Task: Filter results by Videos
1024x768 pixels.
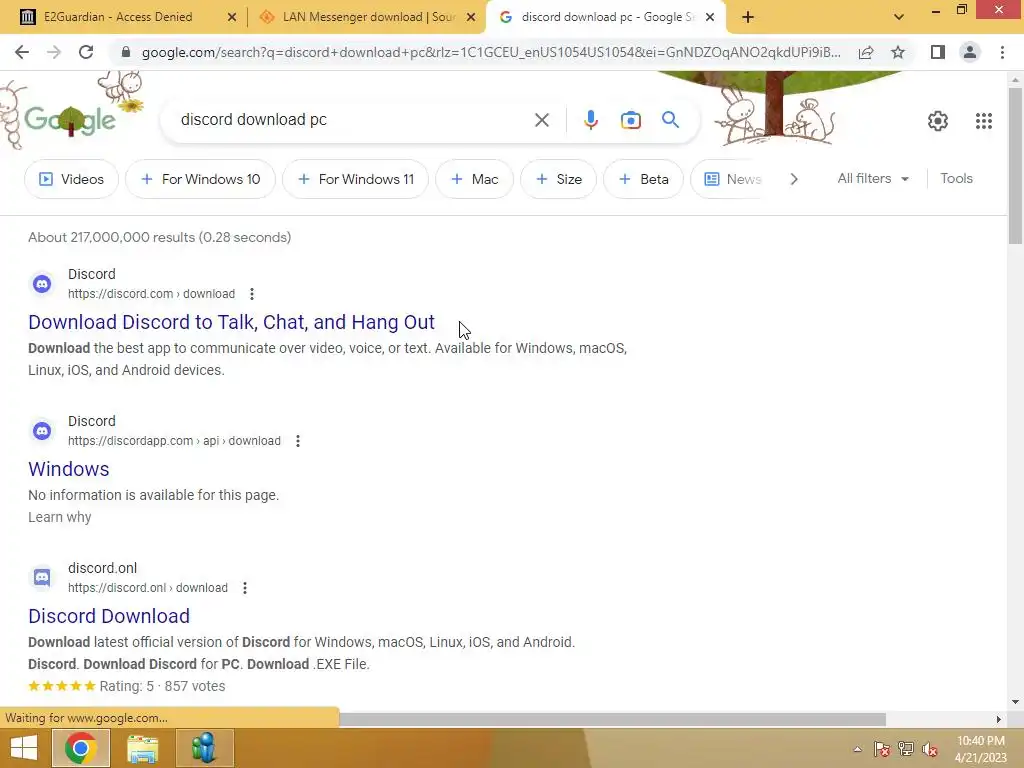Action: click(71, 179)
